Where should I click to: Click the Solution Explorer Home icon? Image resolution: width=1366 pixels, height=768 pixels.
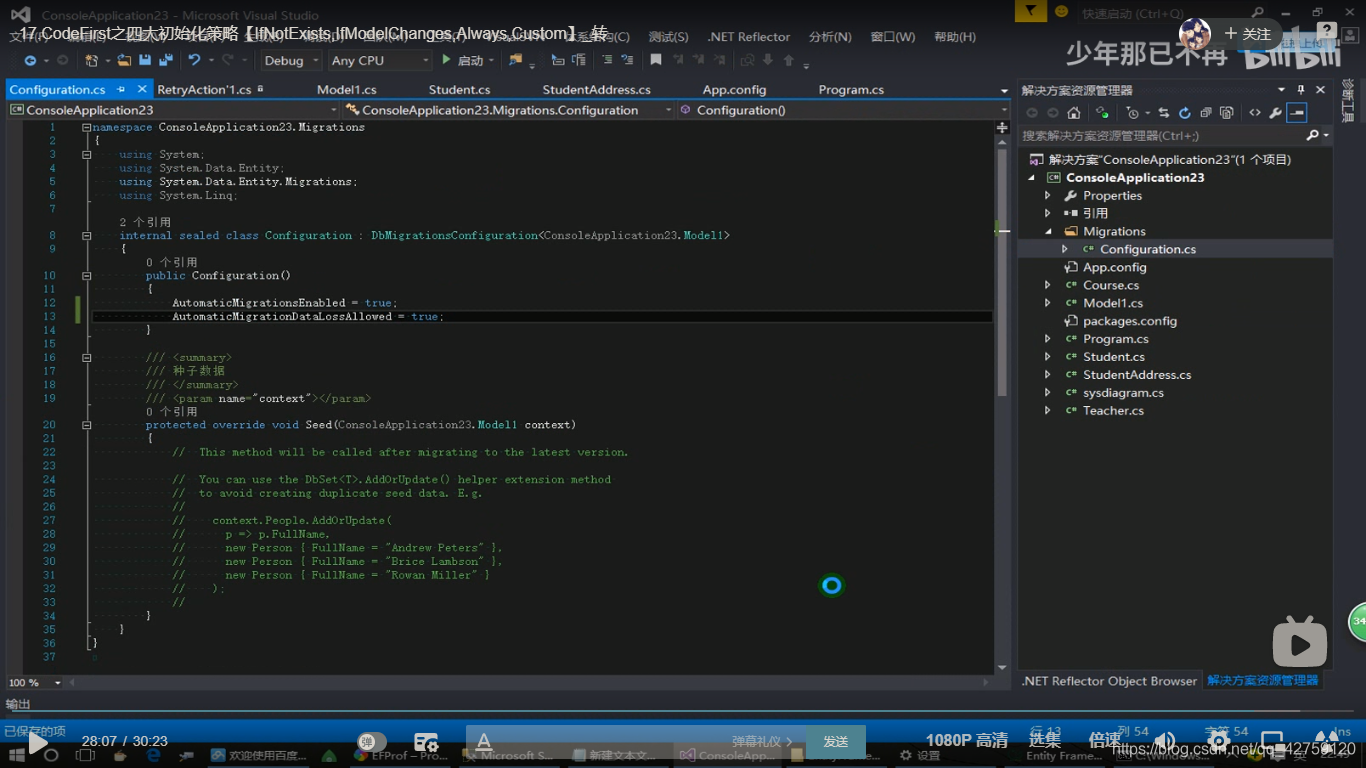pos(1074,113)
